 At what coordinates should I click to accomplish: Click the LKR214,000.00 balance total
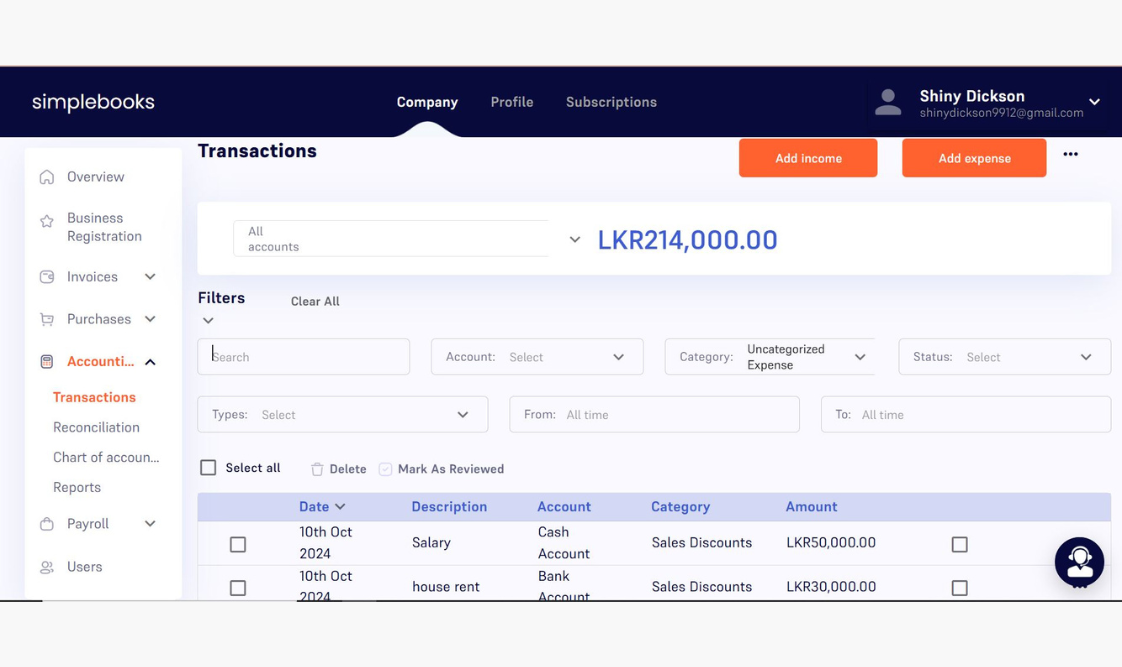click(x=688, y=240)
